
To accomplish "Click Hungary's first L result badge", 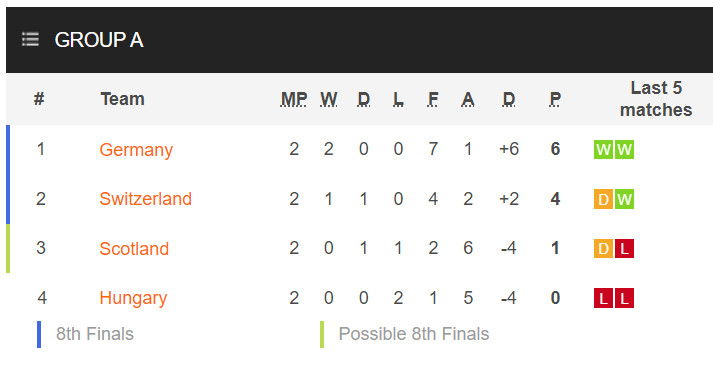I will [x=603, y=298].
